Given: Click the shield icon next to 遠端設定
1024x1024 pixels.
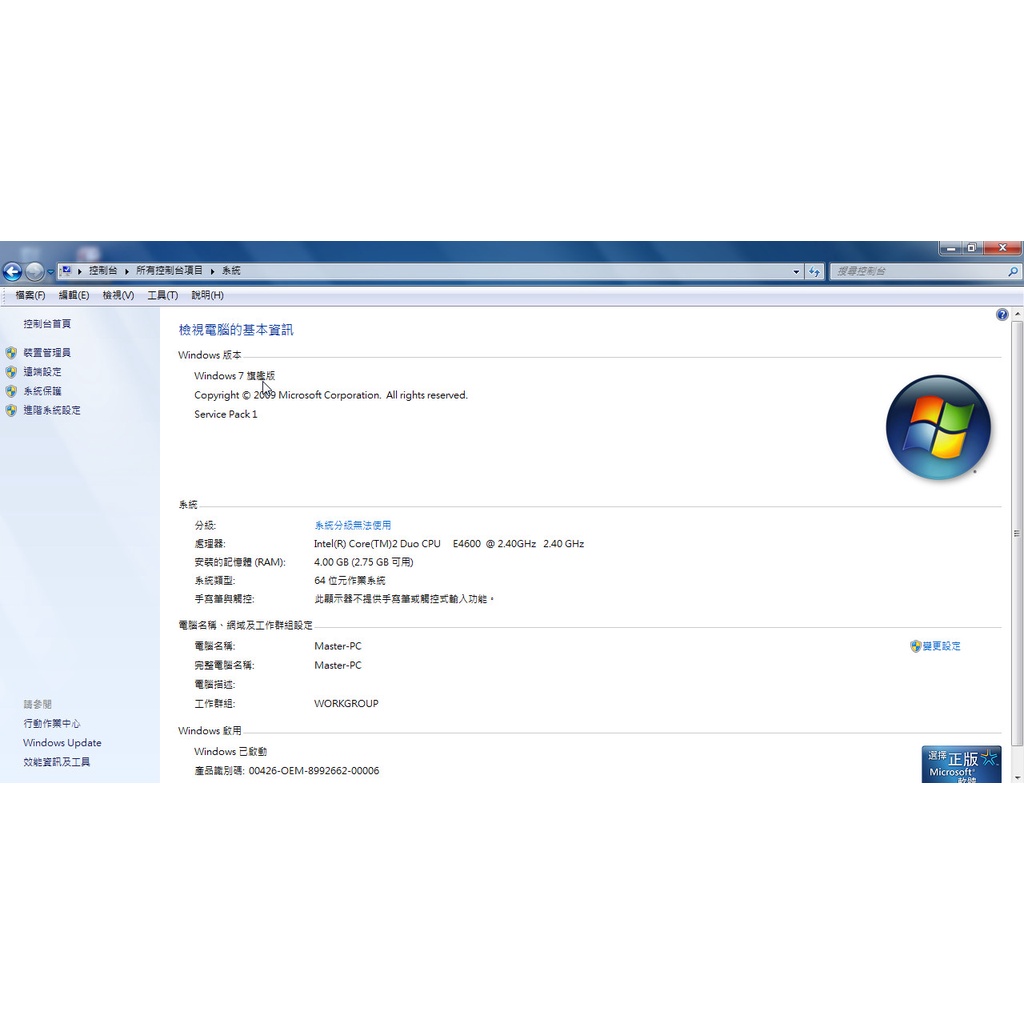Looking at the screenshot, I should click(x=11, y=372).
